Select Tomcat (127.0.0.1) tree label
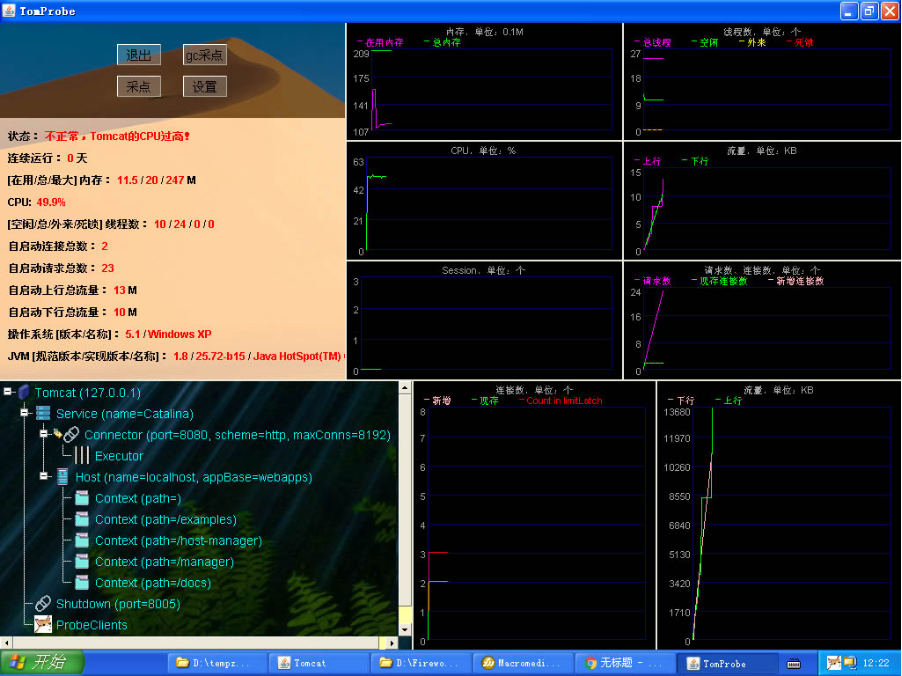This screenshot has width=902, height=676. [x=87, y=392]
